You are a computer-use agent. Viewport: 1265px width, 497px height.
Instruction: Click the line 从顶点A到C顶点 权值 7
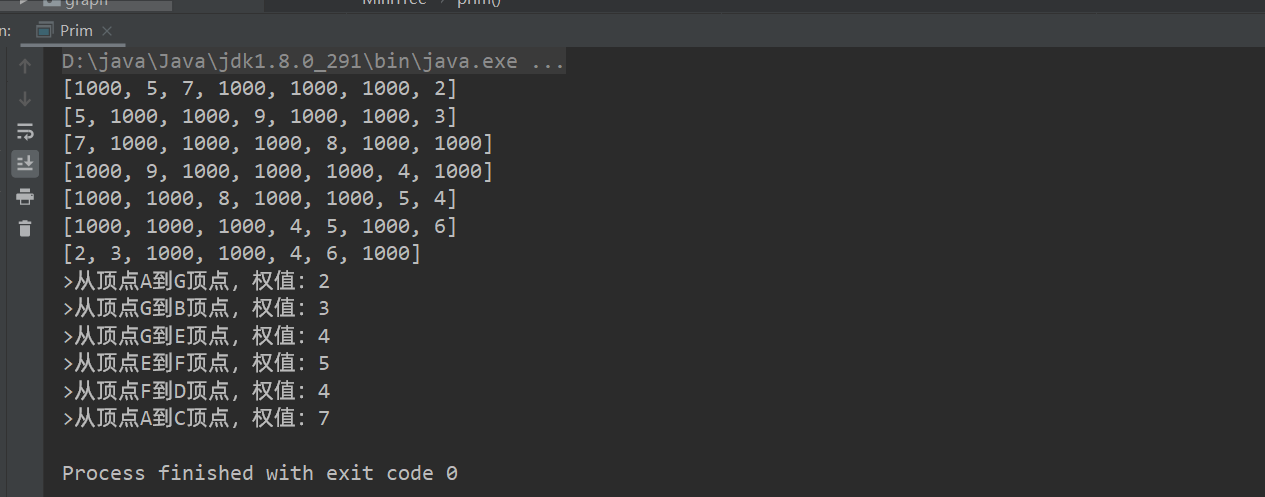(196, 418)
